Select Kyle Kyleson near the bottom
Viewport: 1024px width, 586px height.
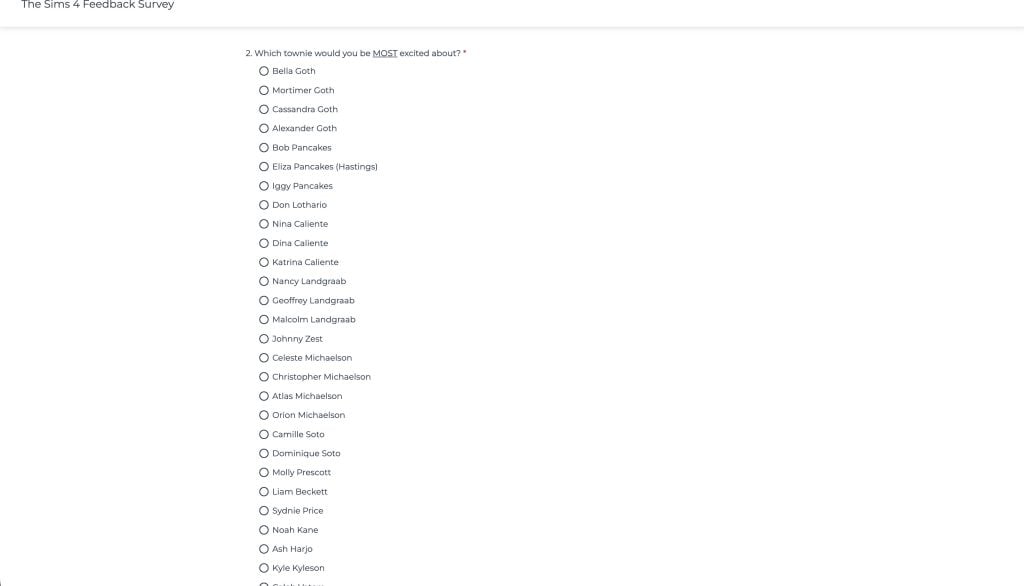(264, 567)
